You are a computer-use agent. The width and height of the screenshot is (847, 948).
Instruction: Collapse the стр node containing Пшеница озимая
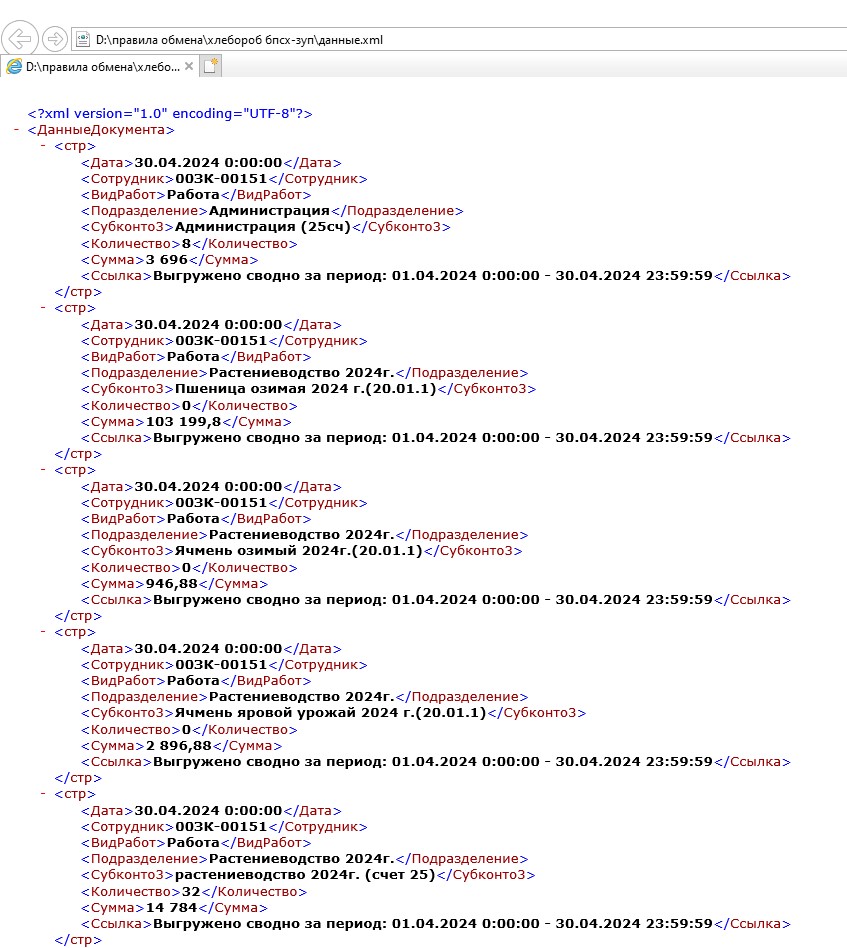[x=43, y=308]
